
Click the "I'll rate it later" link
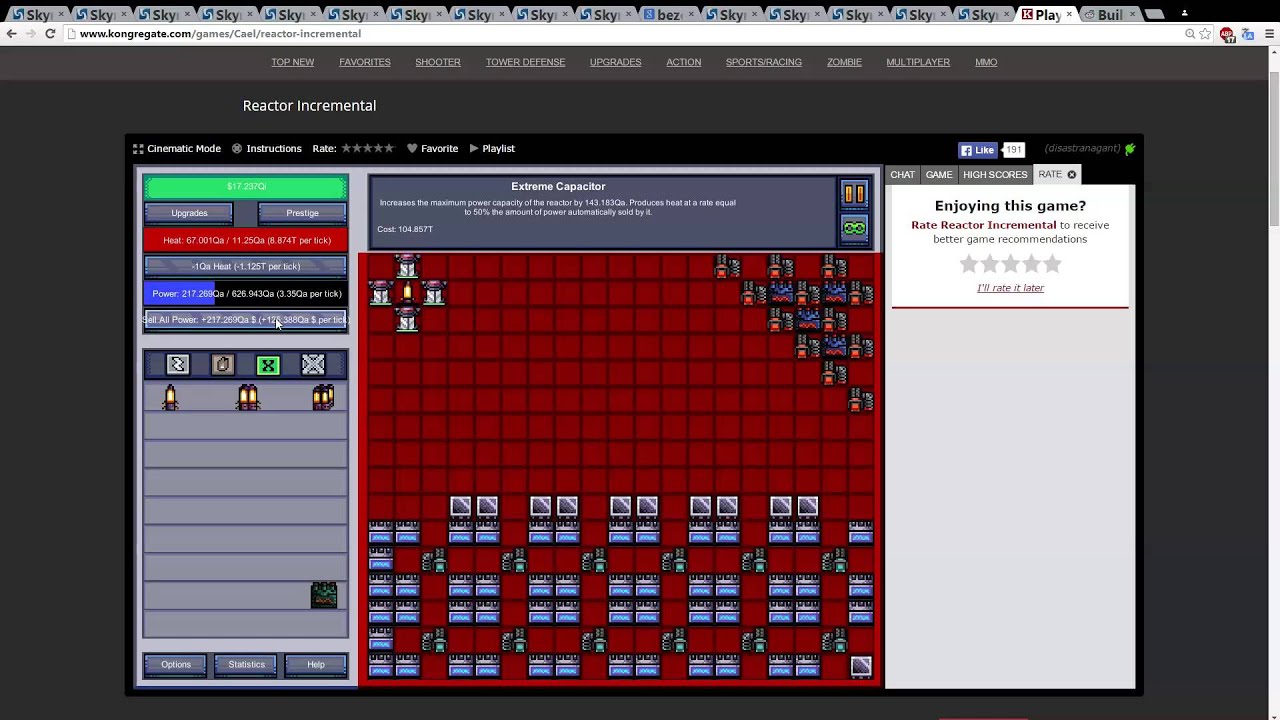pyautogui.click(x=1010, y=288)
